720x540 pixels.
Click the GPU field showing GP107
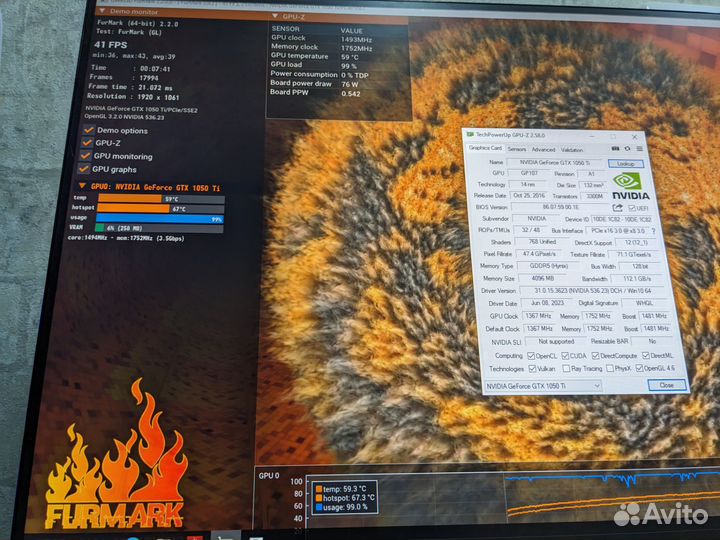529,173
